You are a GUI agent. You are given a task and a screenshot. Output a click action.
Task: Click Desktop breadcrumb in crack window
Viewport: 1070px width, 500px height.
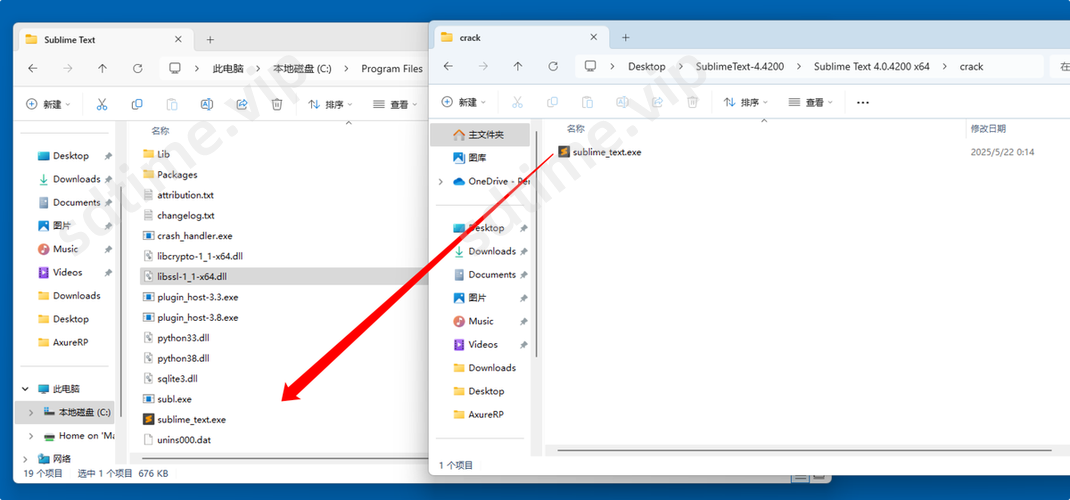(647, 67)
